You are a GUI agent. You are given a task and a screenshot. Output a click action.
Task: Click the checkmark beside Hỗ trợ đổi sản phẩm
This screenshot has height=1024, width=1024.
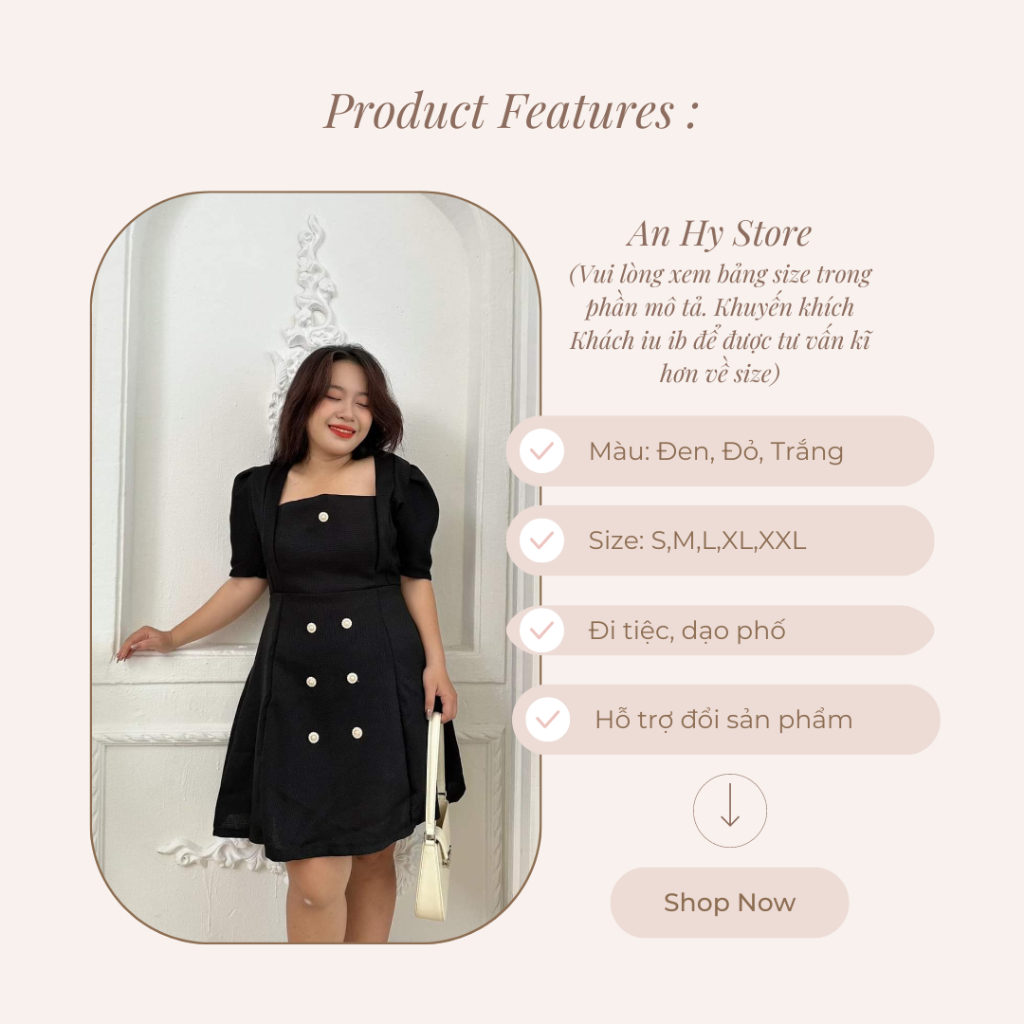coord(547,719)
